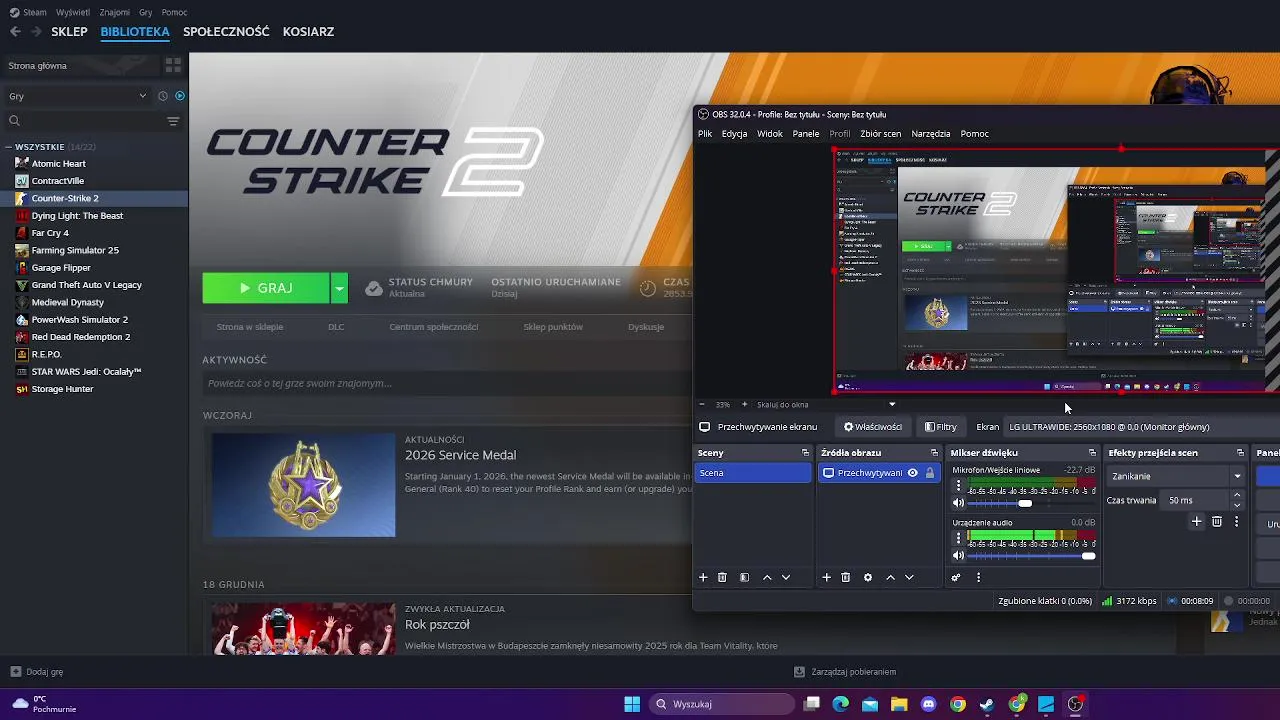The height and width of the screenshot is (720, 1280).
Task: Click Steam library search field
Action: tap(83, 121)
